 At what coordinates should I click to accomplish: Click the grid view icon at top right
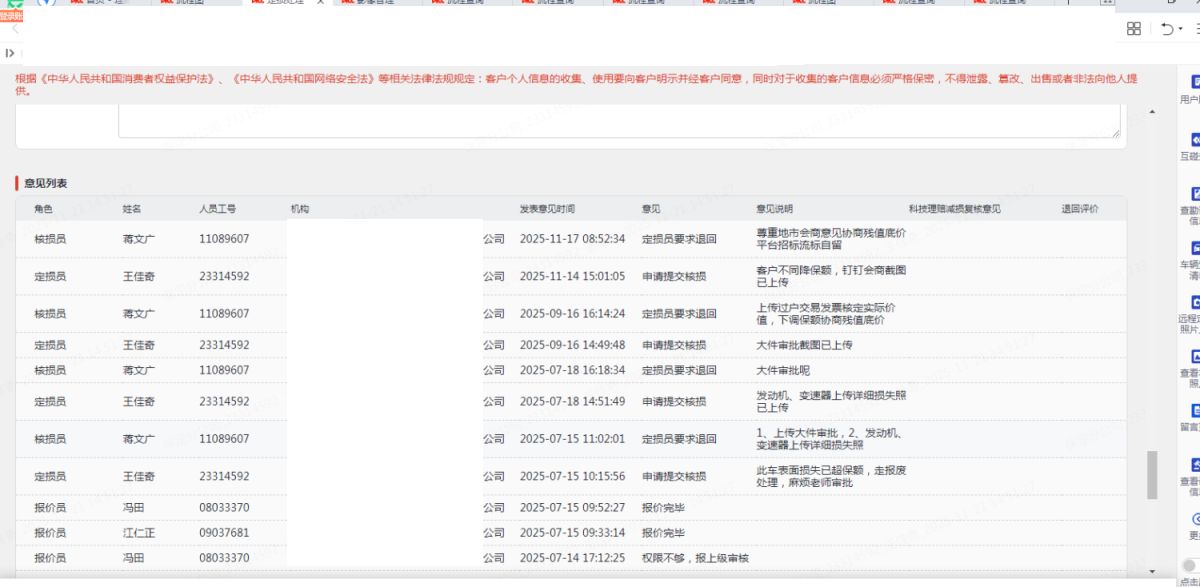(x=1134, y=29)
